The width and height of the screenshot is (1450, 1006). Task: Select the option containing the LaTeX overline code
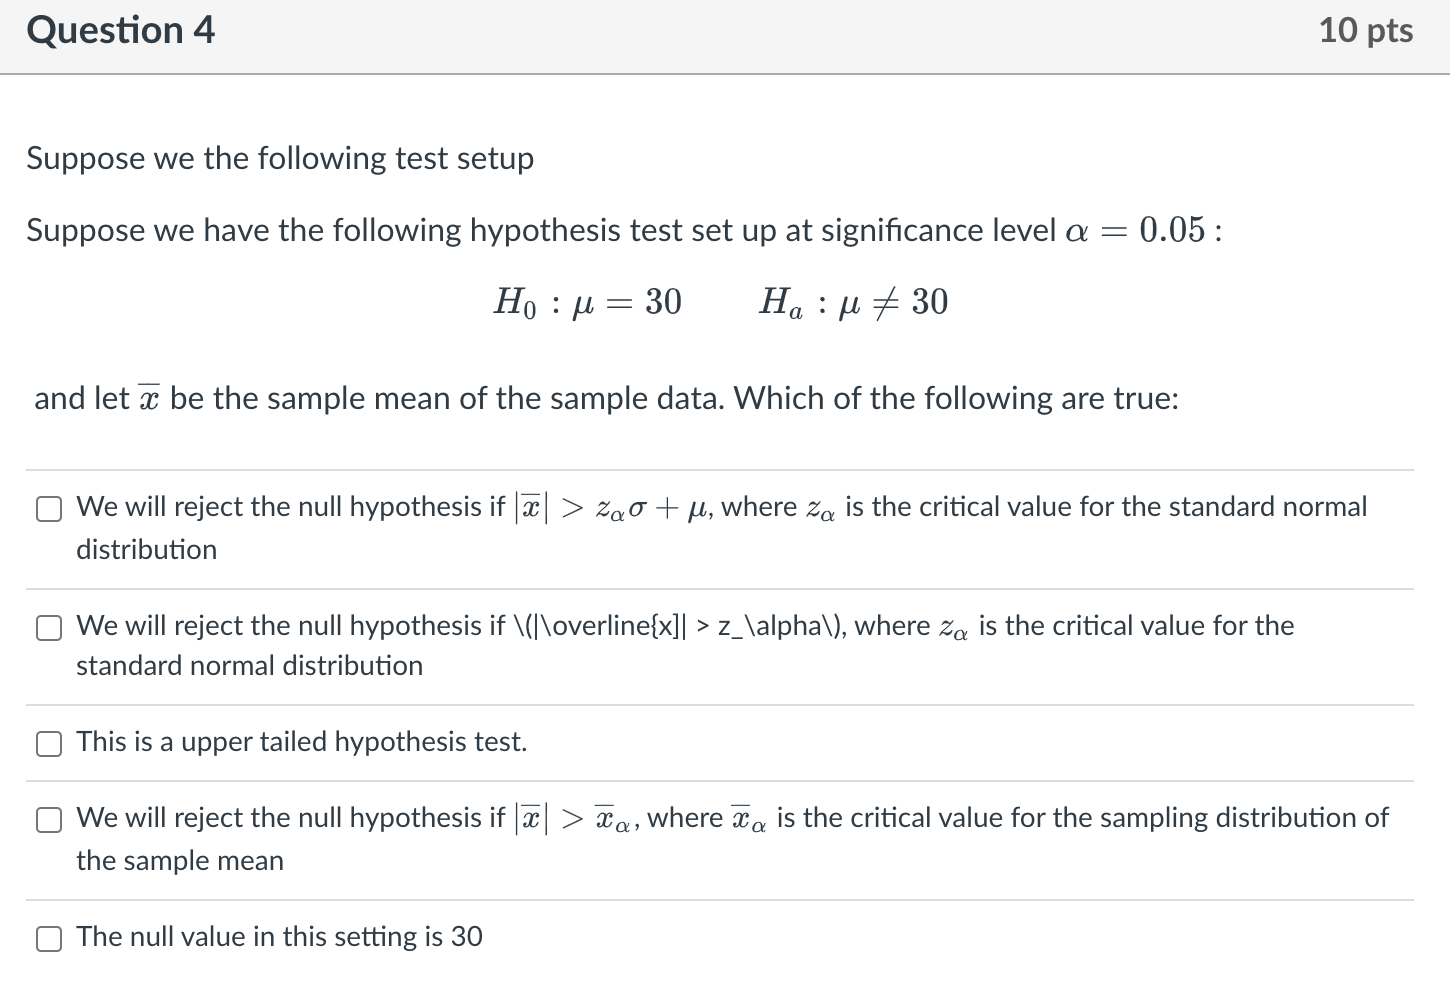tap(48, 628)
